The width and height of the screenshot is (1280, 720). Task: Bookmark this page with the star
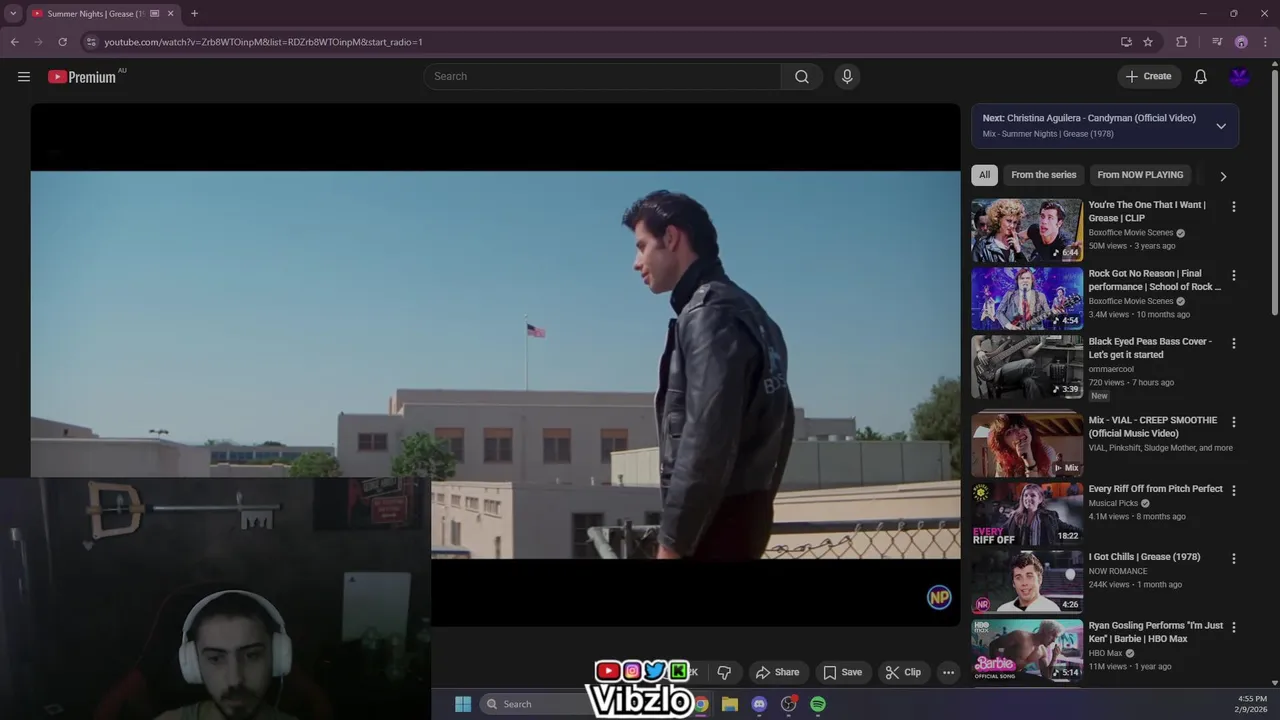(1148, 42)
